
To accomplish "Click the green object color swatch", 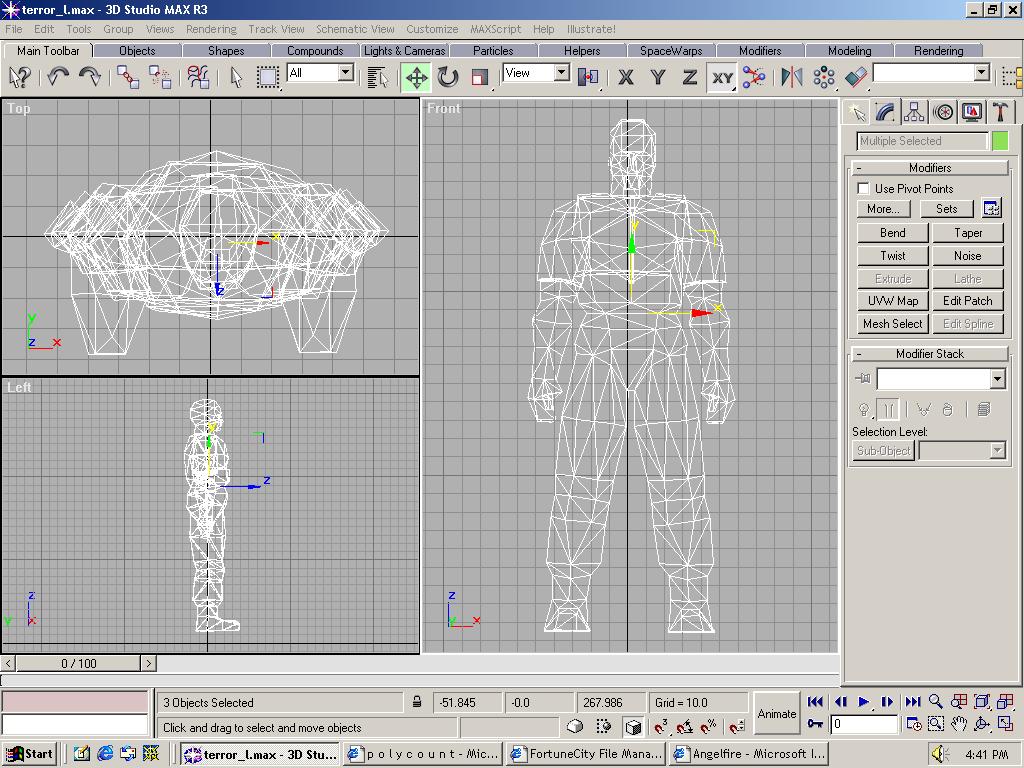I will pos(1000,141).
